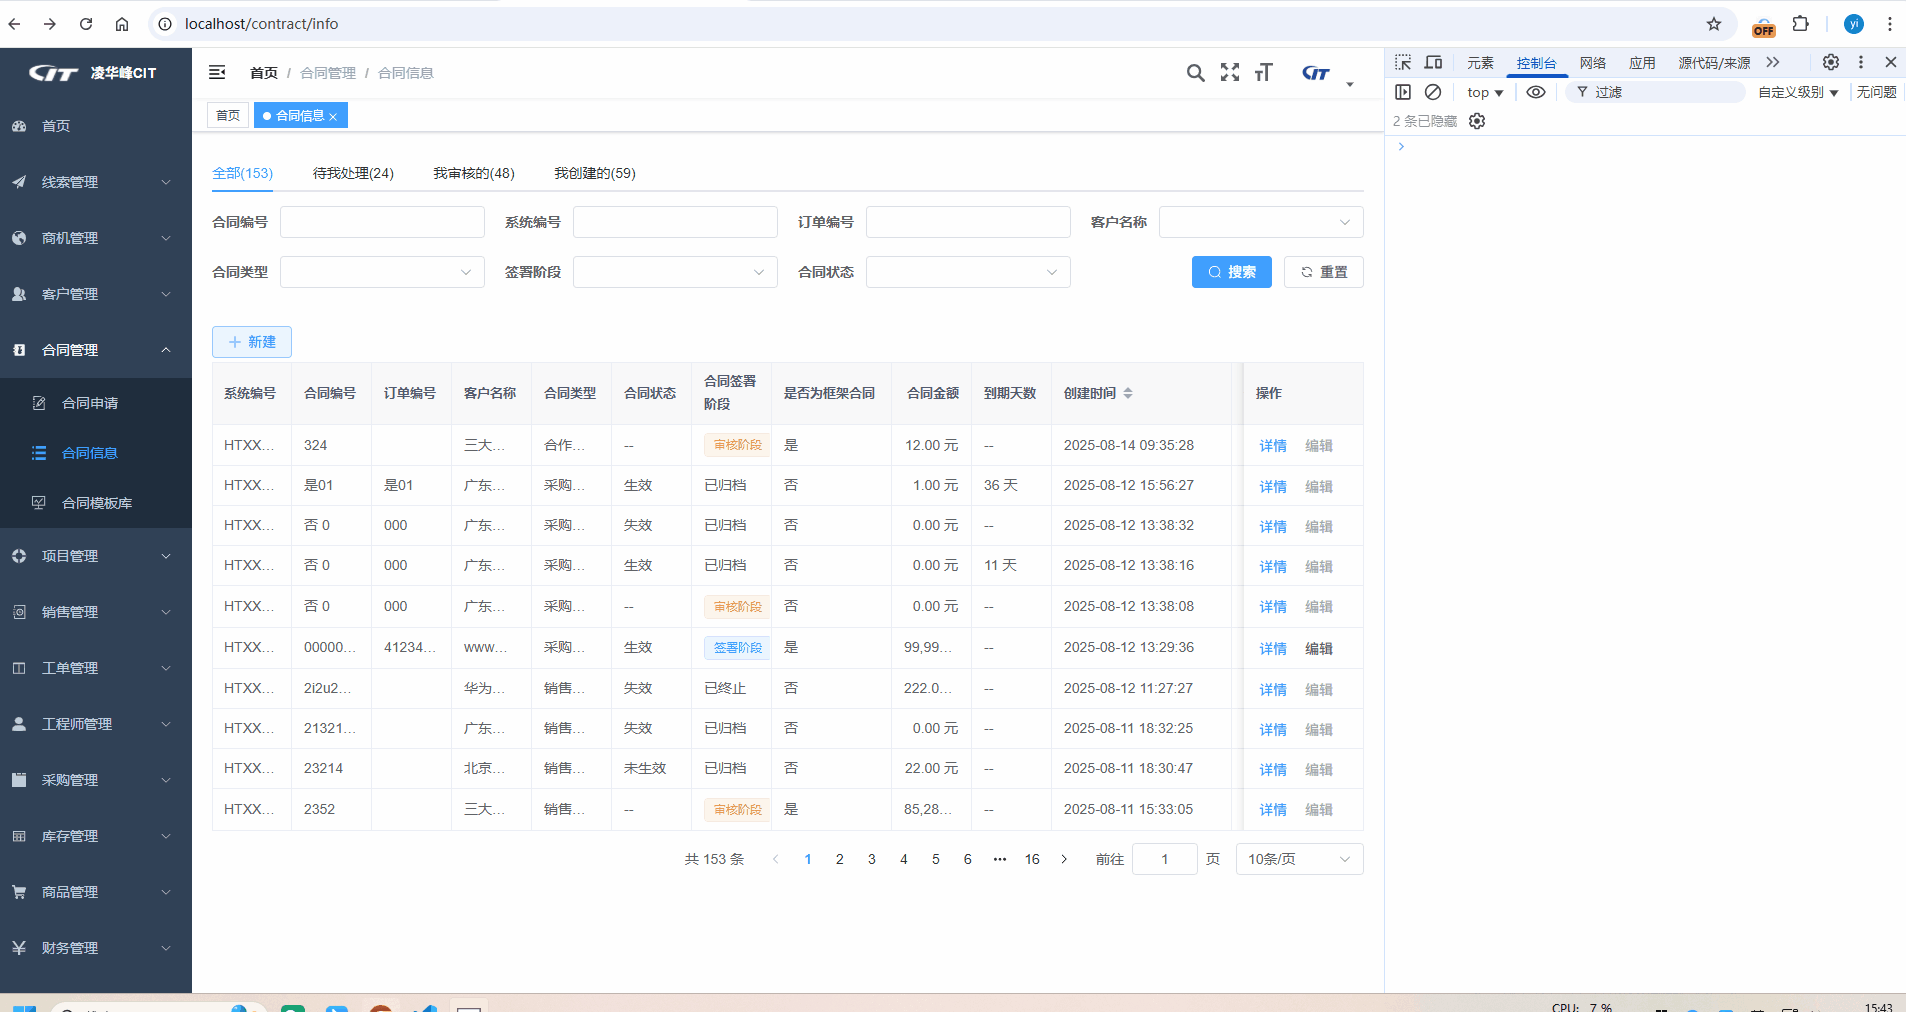
Task: Click pagination ellipsis more pages
Action: click(1000, 859)
